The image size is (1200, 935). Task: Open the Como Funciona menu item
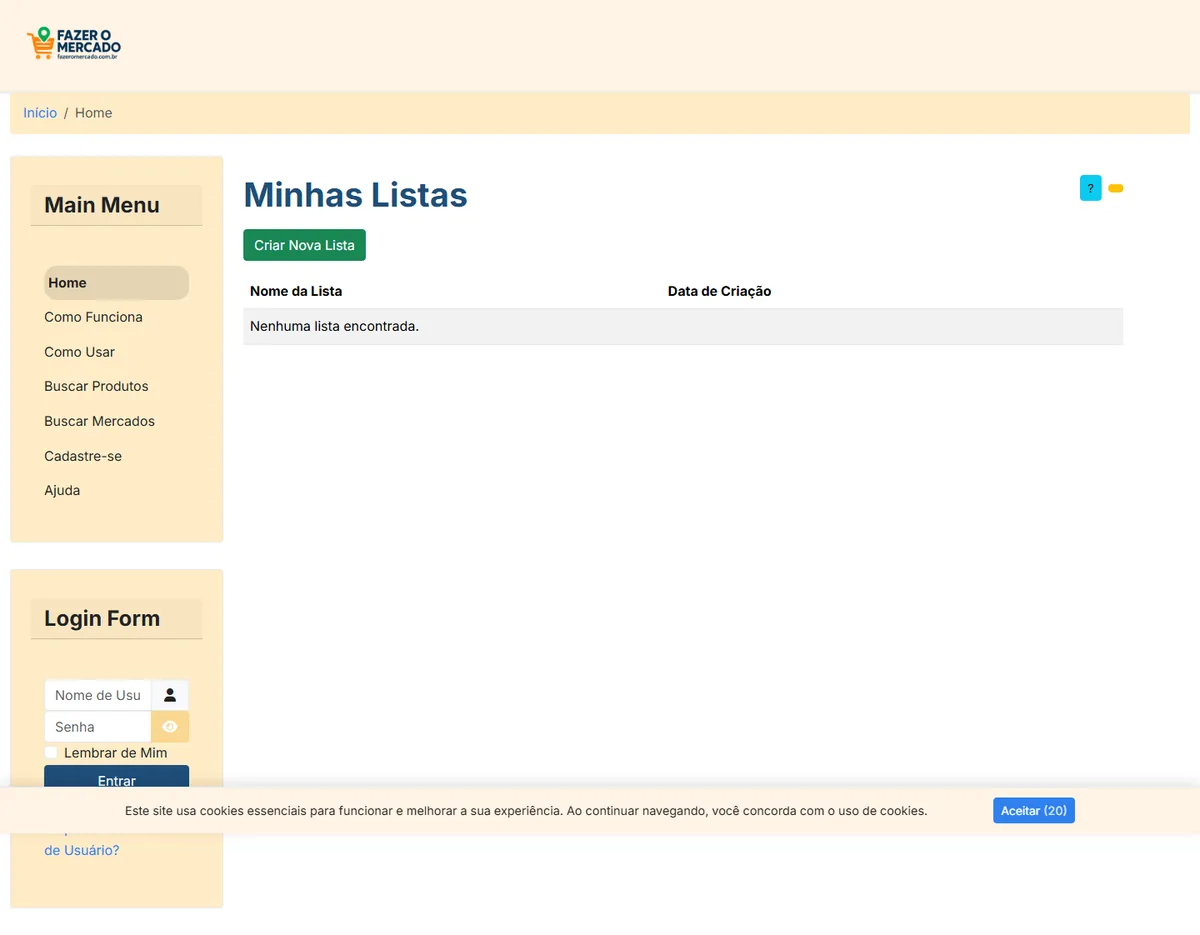pos(93,317)
